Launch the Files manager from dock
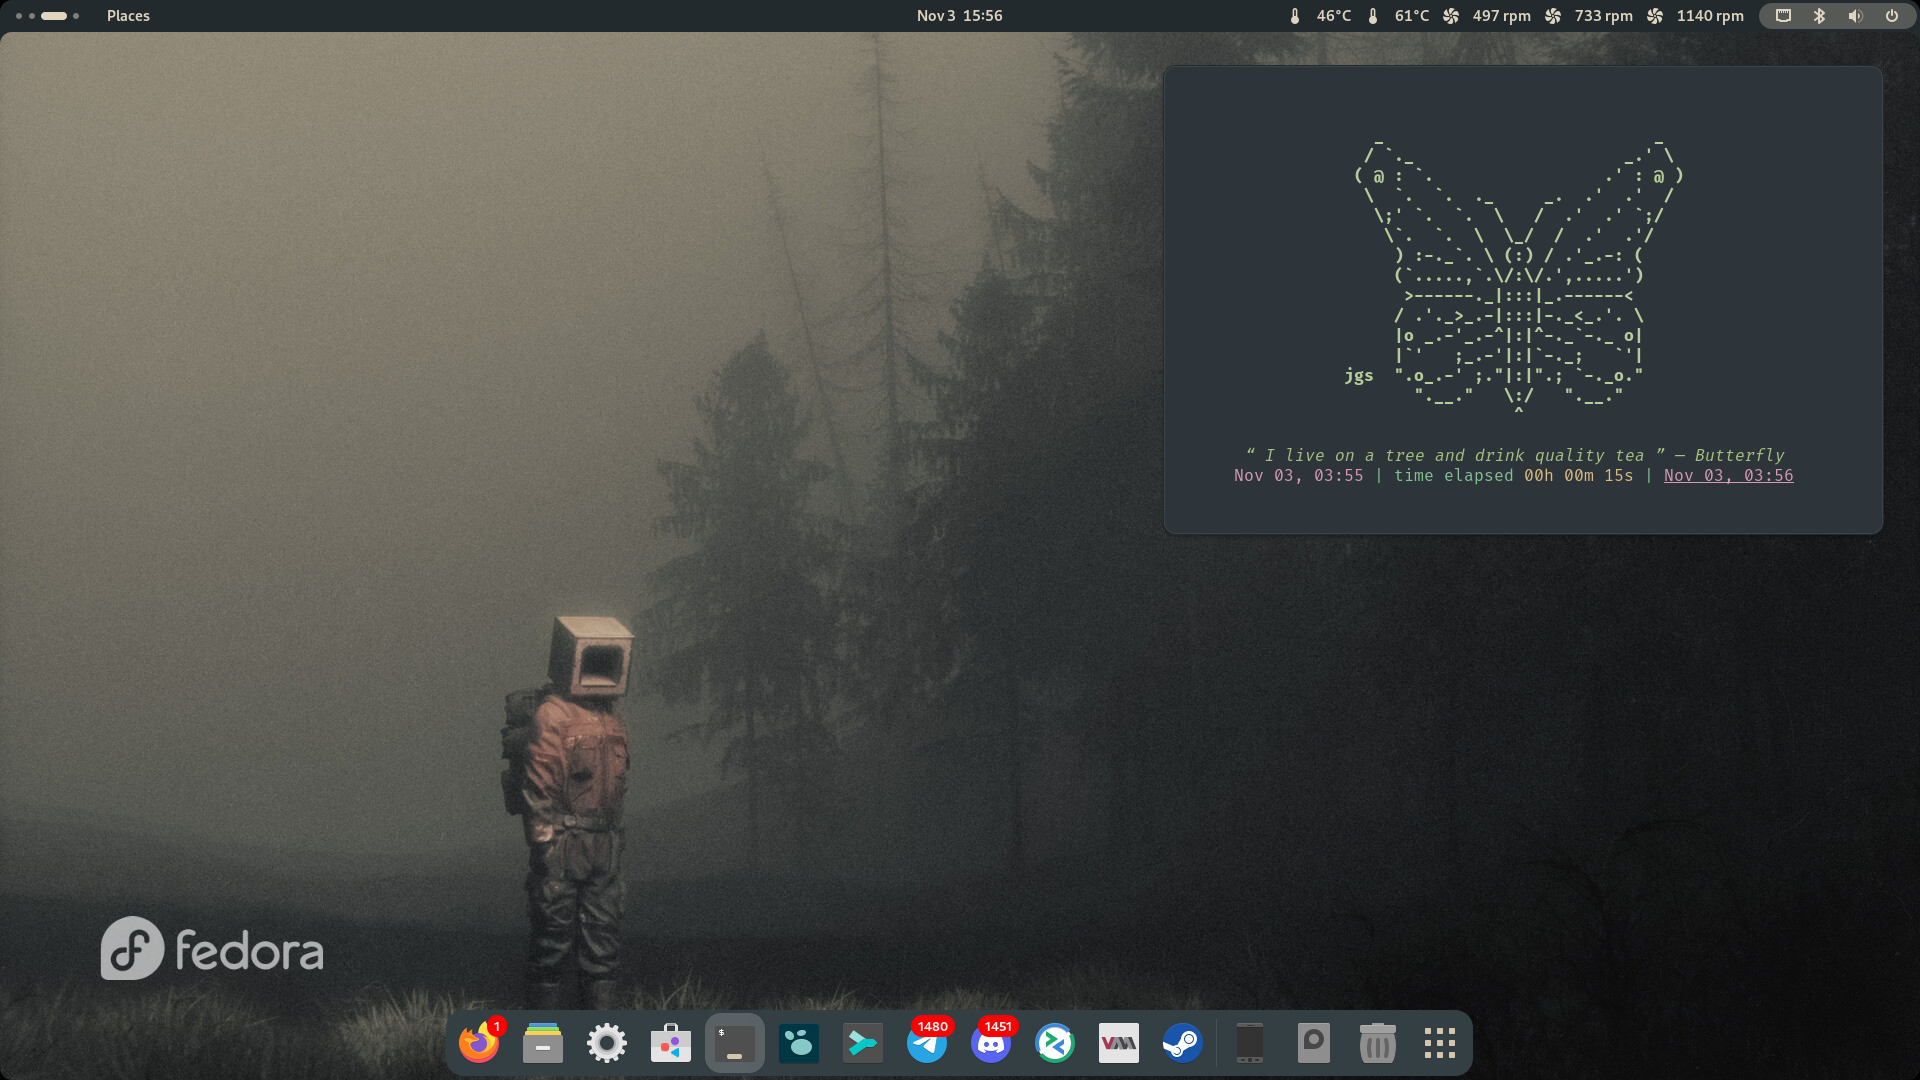This screenshot has width=1920, height=1080. pyautogui.click(x=543, y=1044)
